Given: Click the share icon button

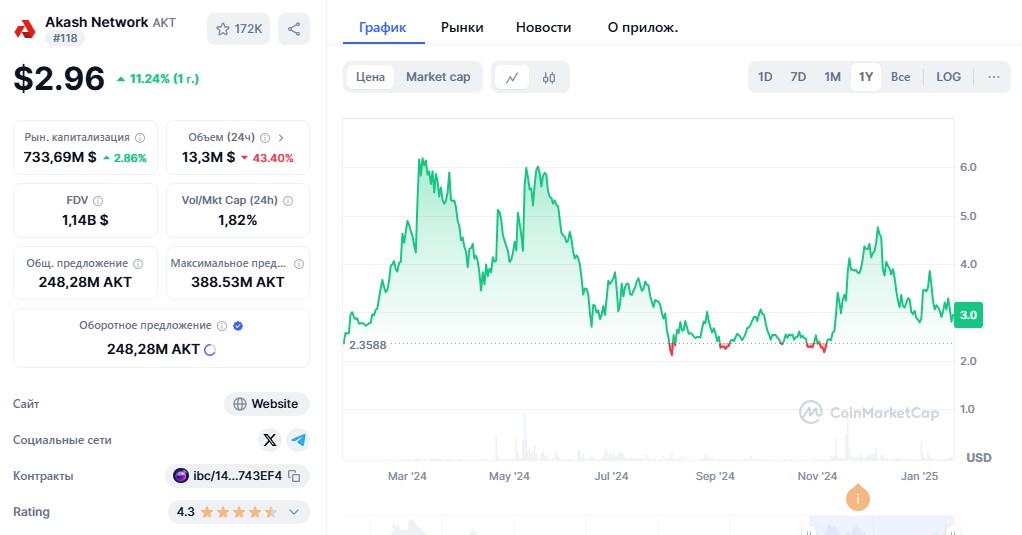Looking at the screenshot, I should coord(294,29).
